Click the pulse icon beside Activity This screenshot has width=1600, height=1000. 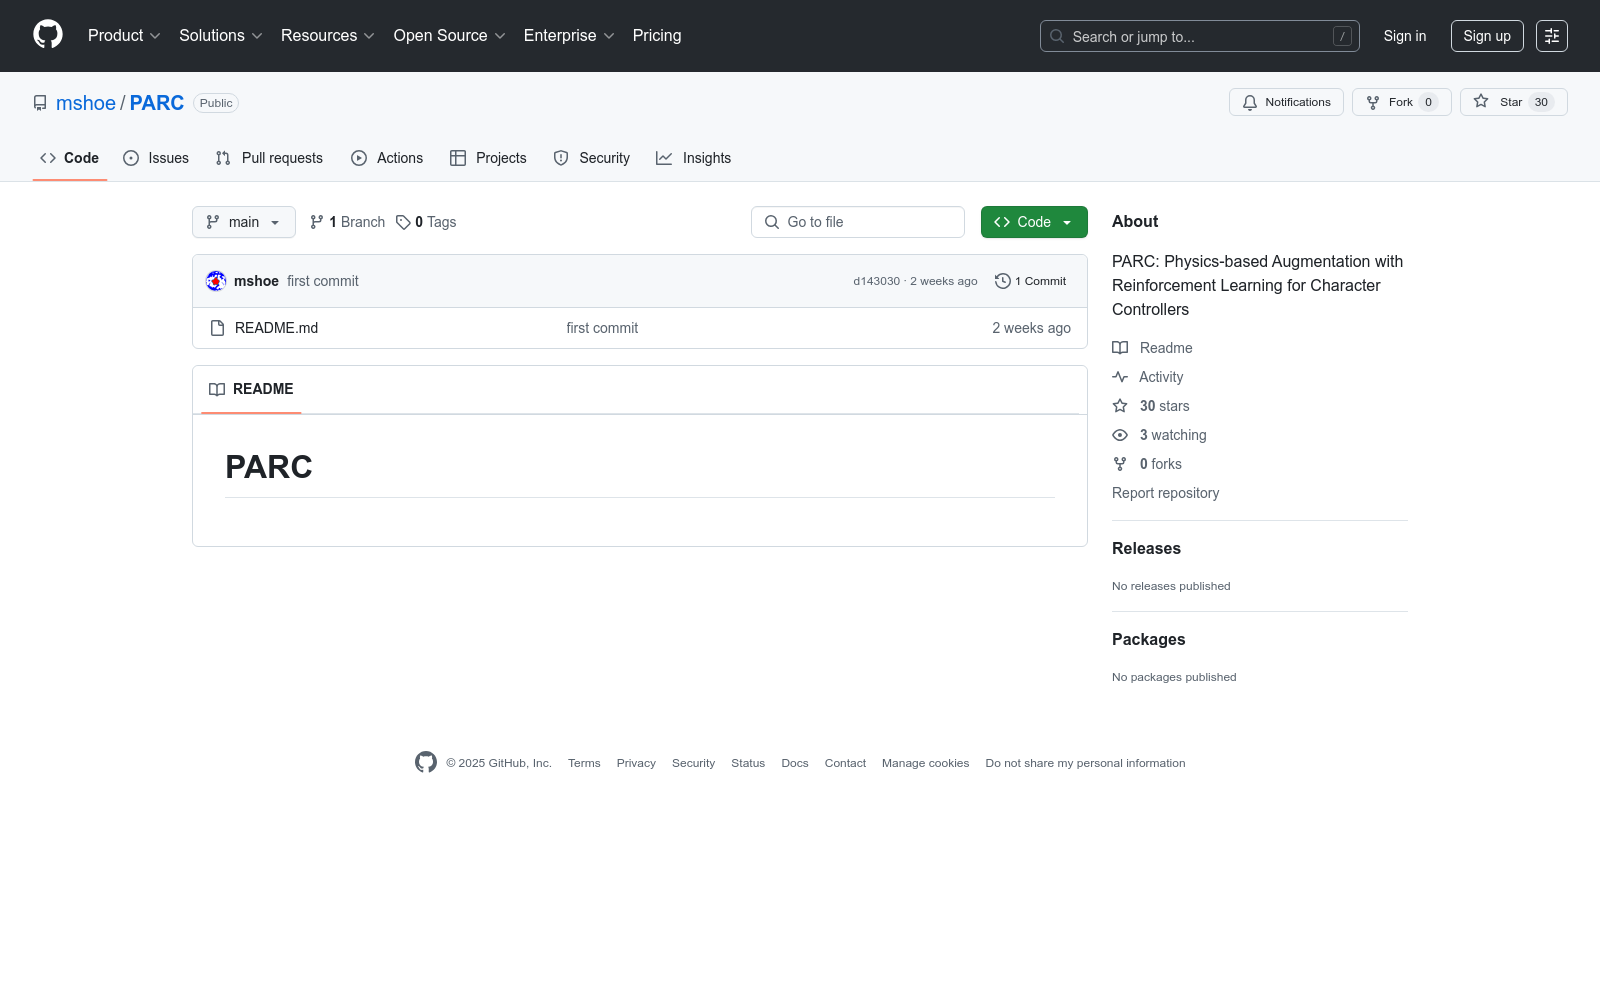pos(1120,377)
